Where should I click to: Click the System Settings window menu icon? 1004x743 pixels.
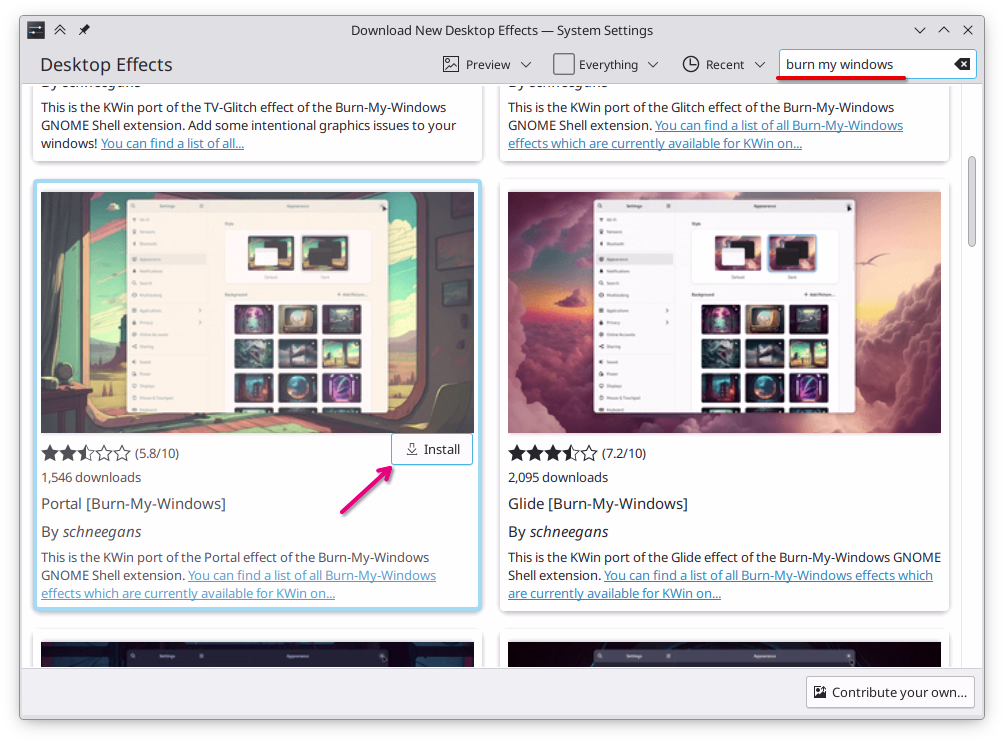point(36,30)
